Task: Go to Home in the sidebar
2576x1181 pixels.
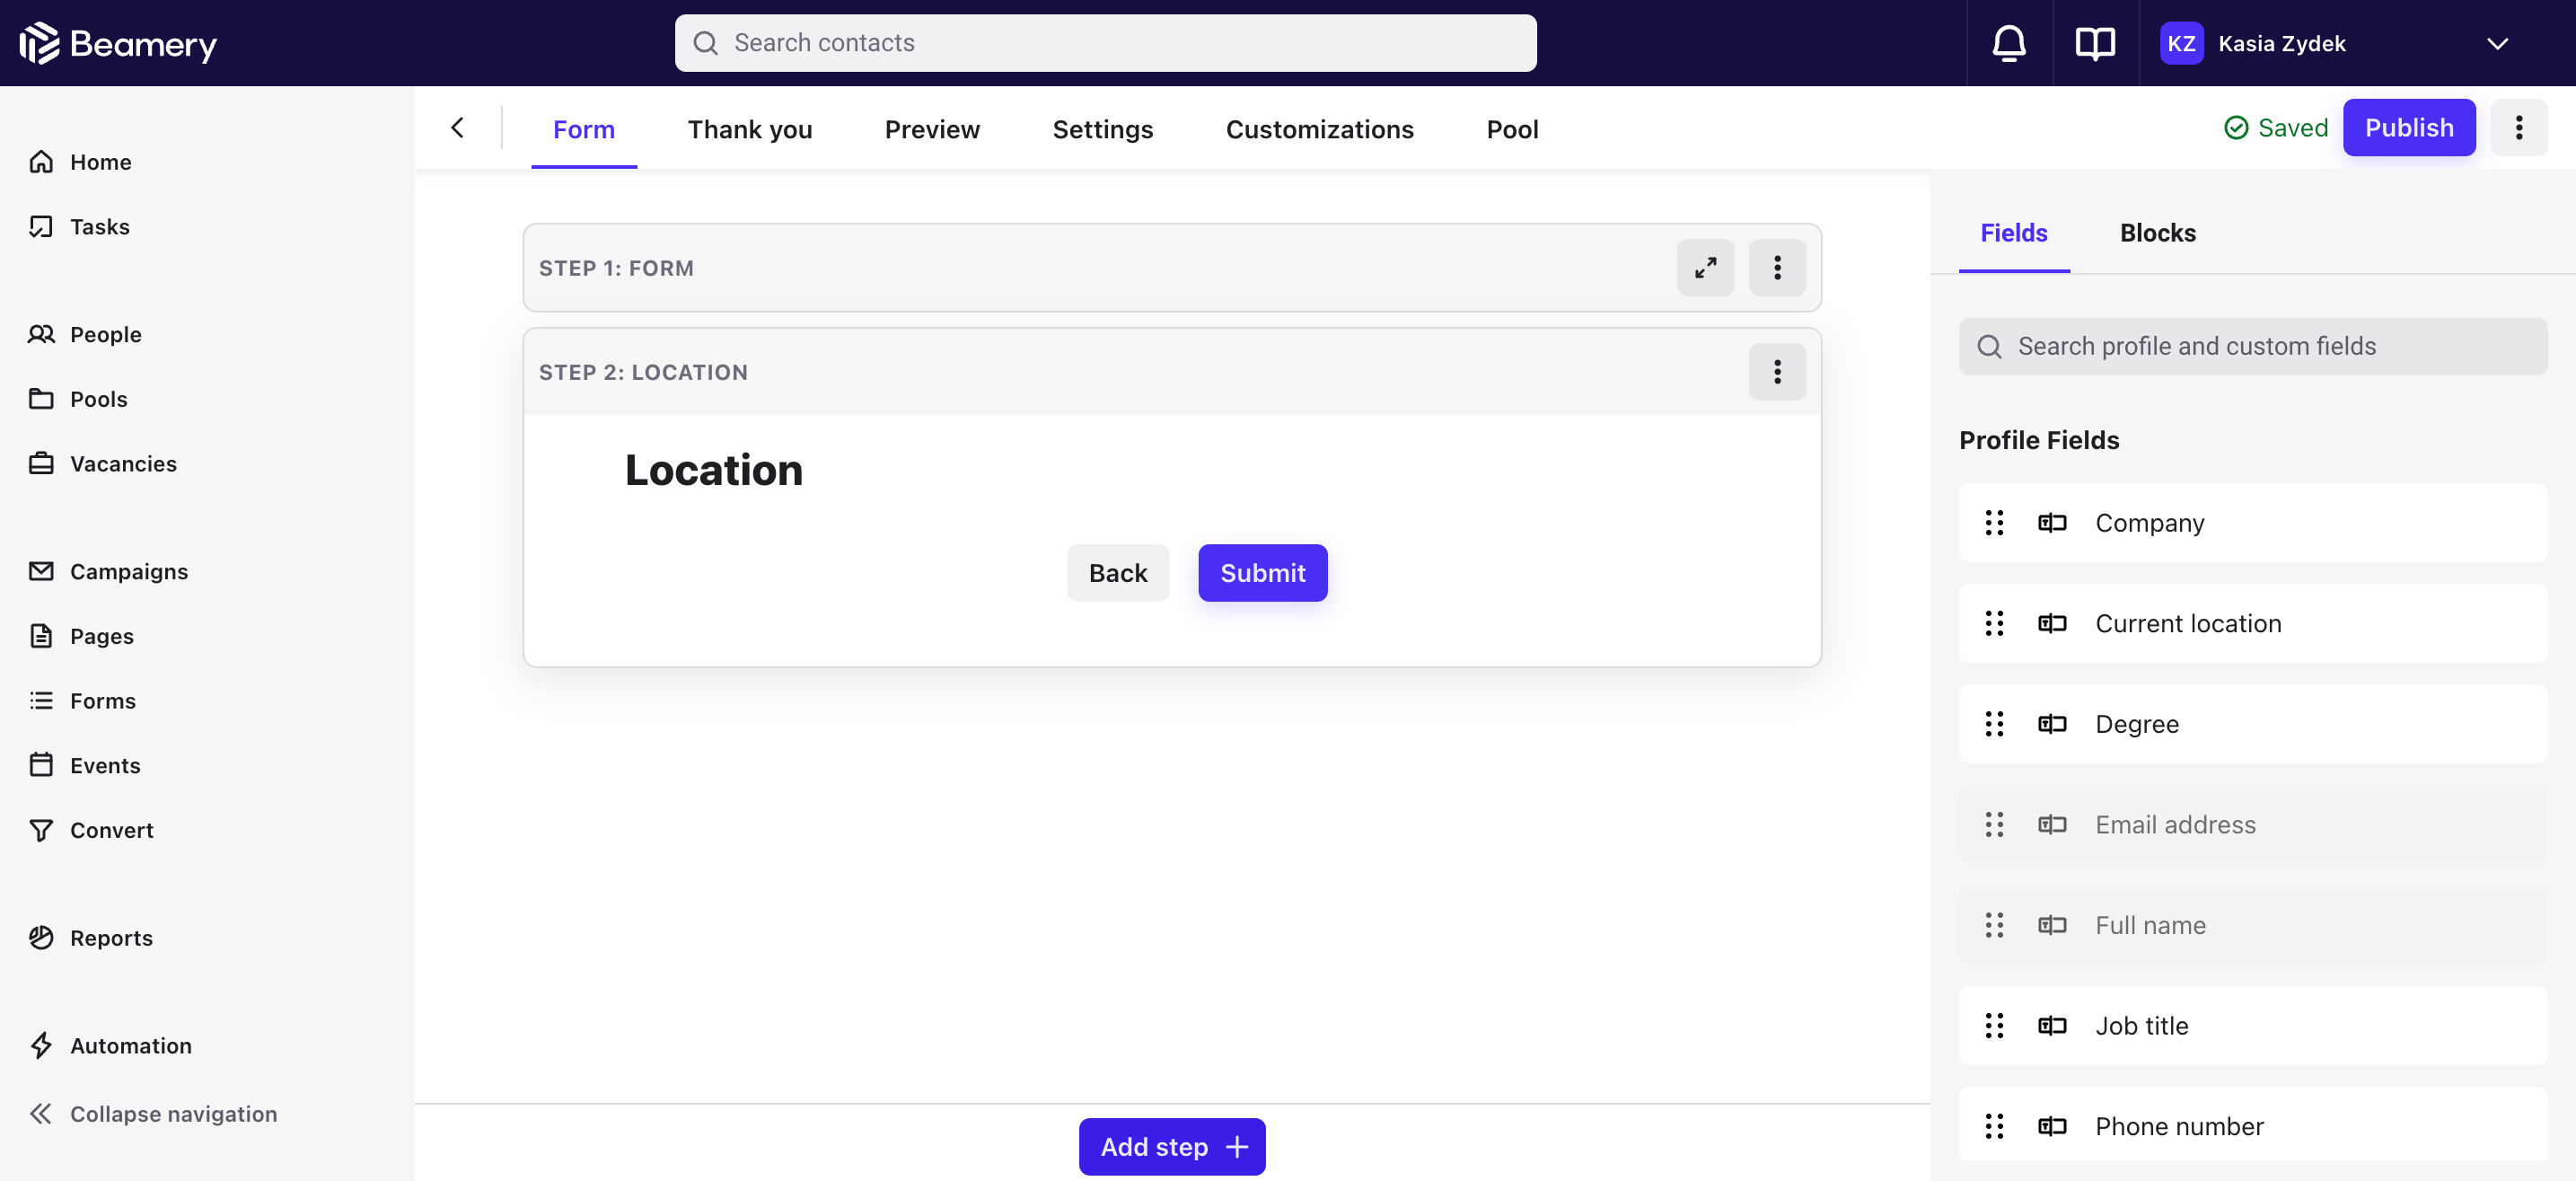Action: pos(80,162)
